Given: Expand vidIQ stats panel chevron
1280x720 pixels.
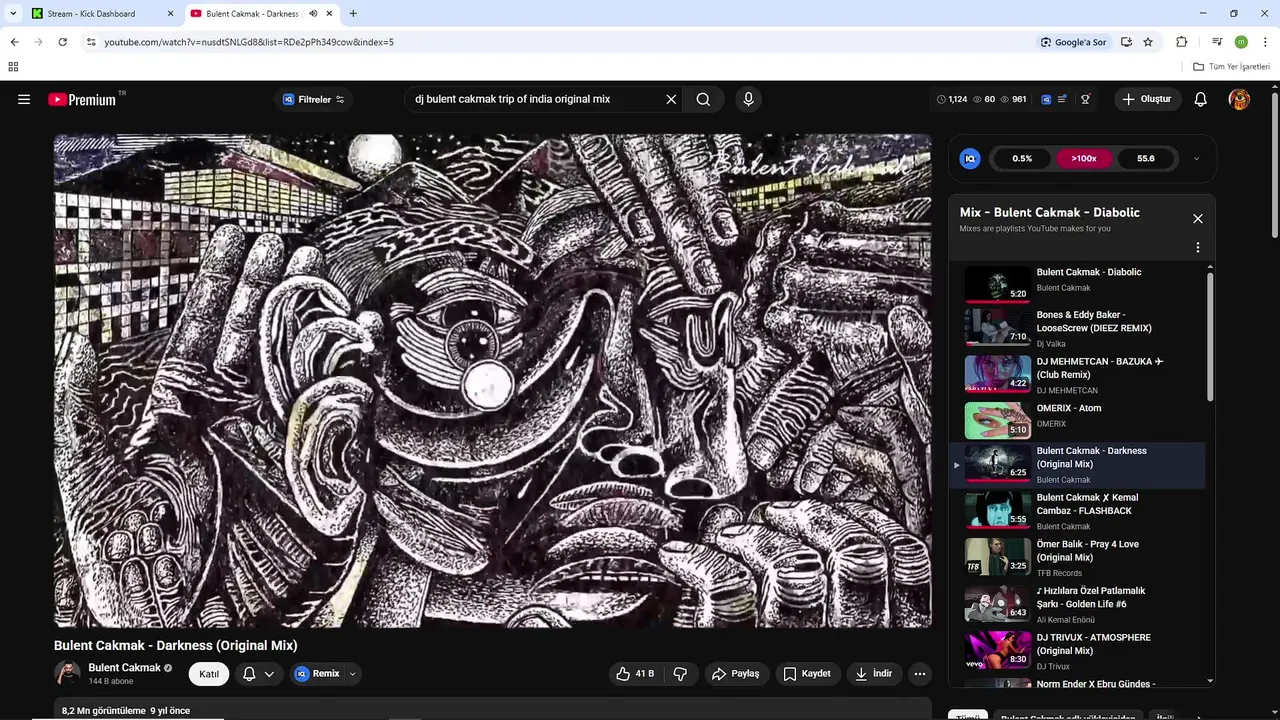Looking at the screenshot, I should pyautogui.click(x=1196, y=158).
